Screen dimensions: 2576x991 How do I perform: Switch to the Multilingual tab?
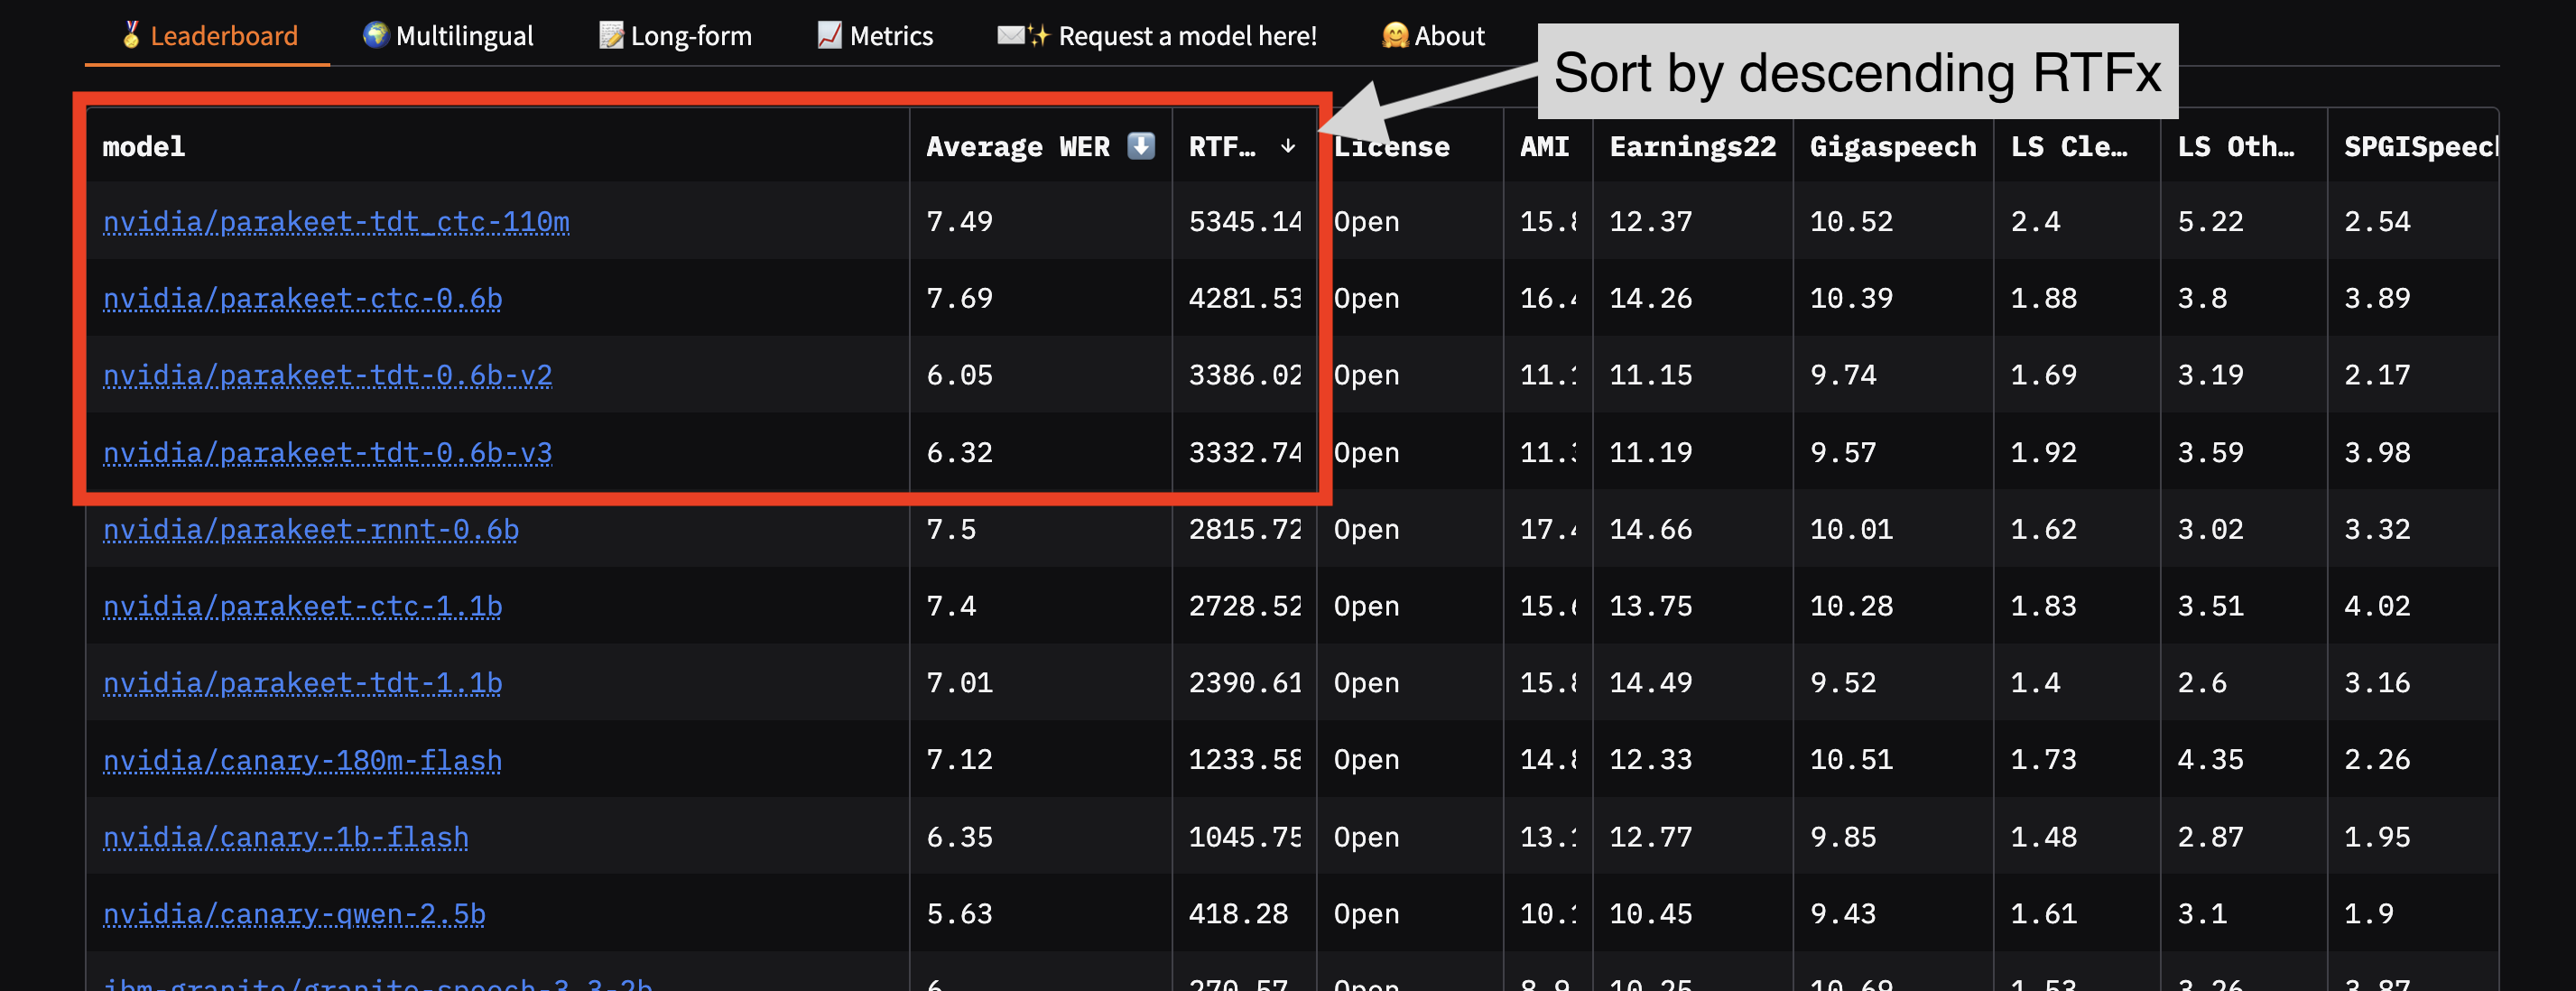(x=447, y=36)
